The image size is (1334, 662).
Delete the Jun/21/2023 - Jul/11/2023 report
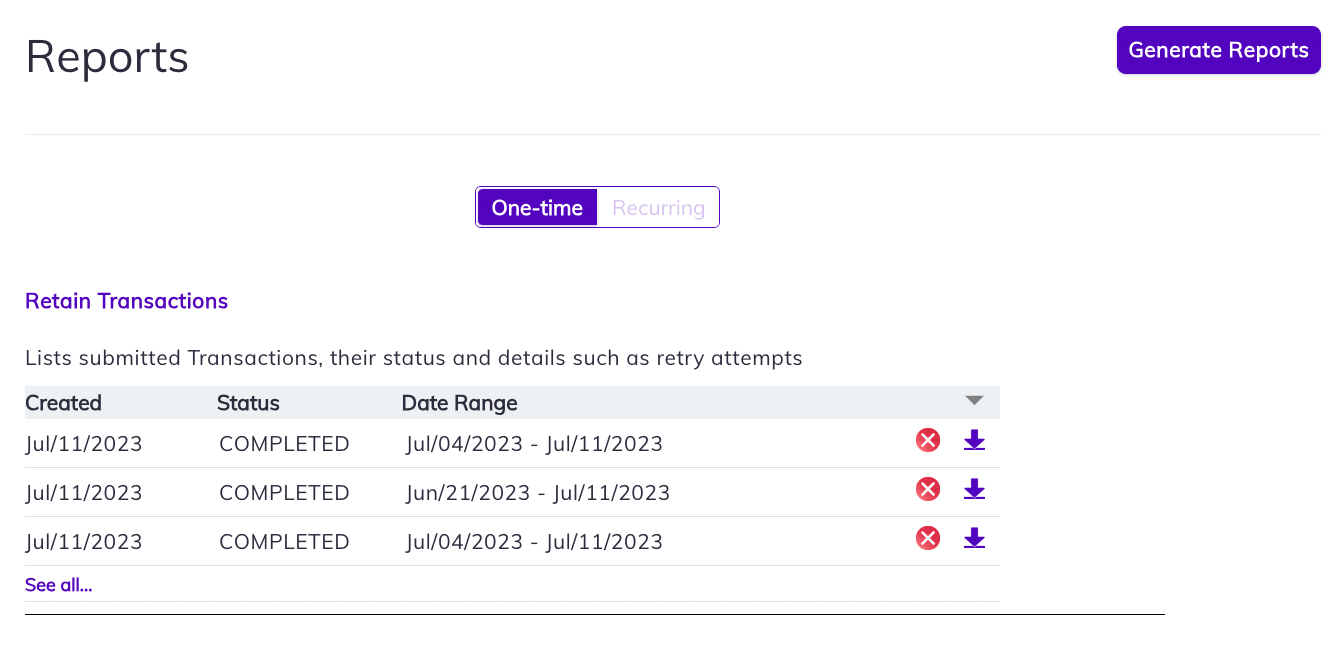(928, 489)
